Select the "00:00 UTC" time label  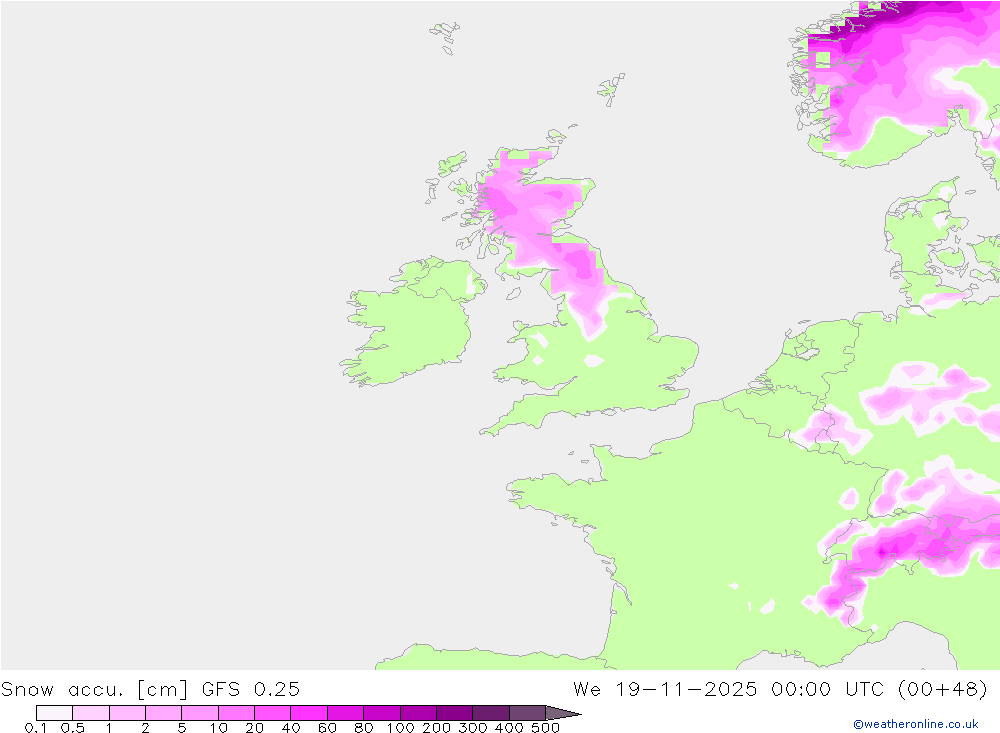[x=827, y=690]
